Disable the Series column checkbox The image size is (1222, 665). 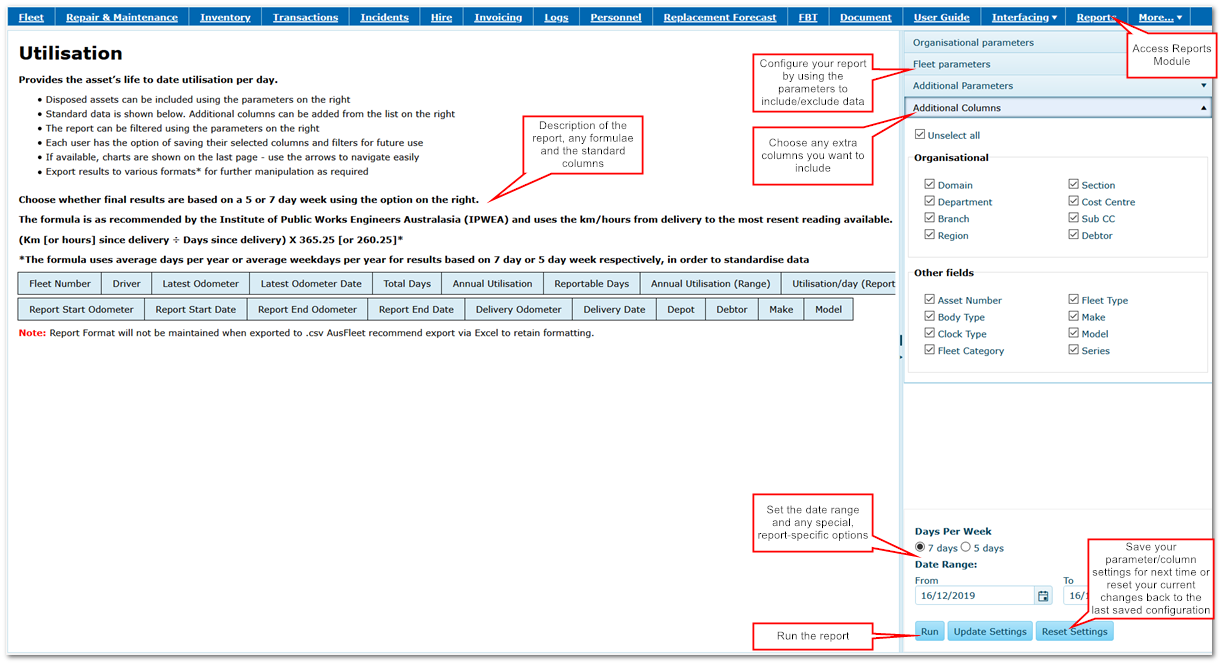pyautogui.click(x=1074, y=351)
